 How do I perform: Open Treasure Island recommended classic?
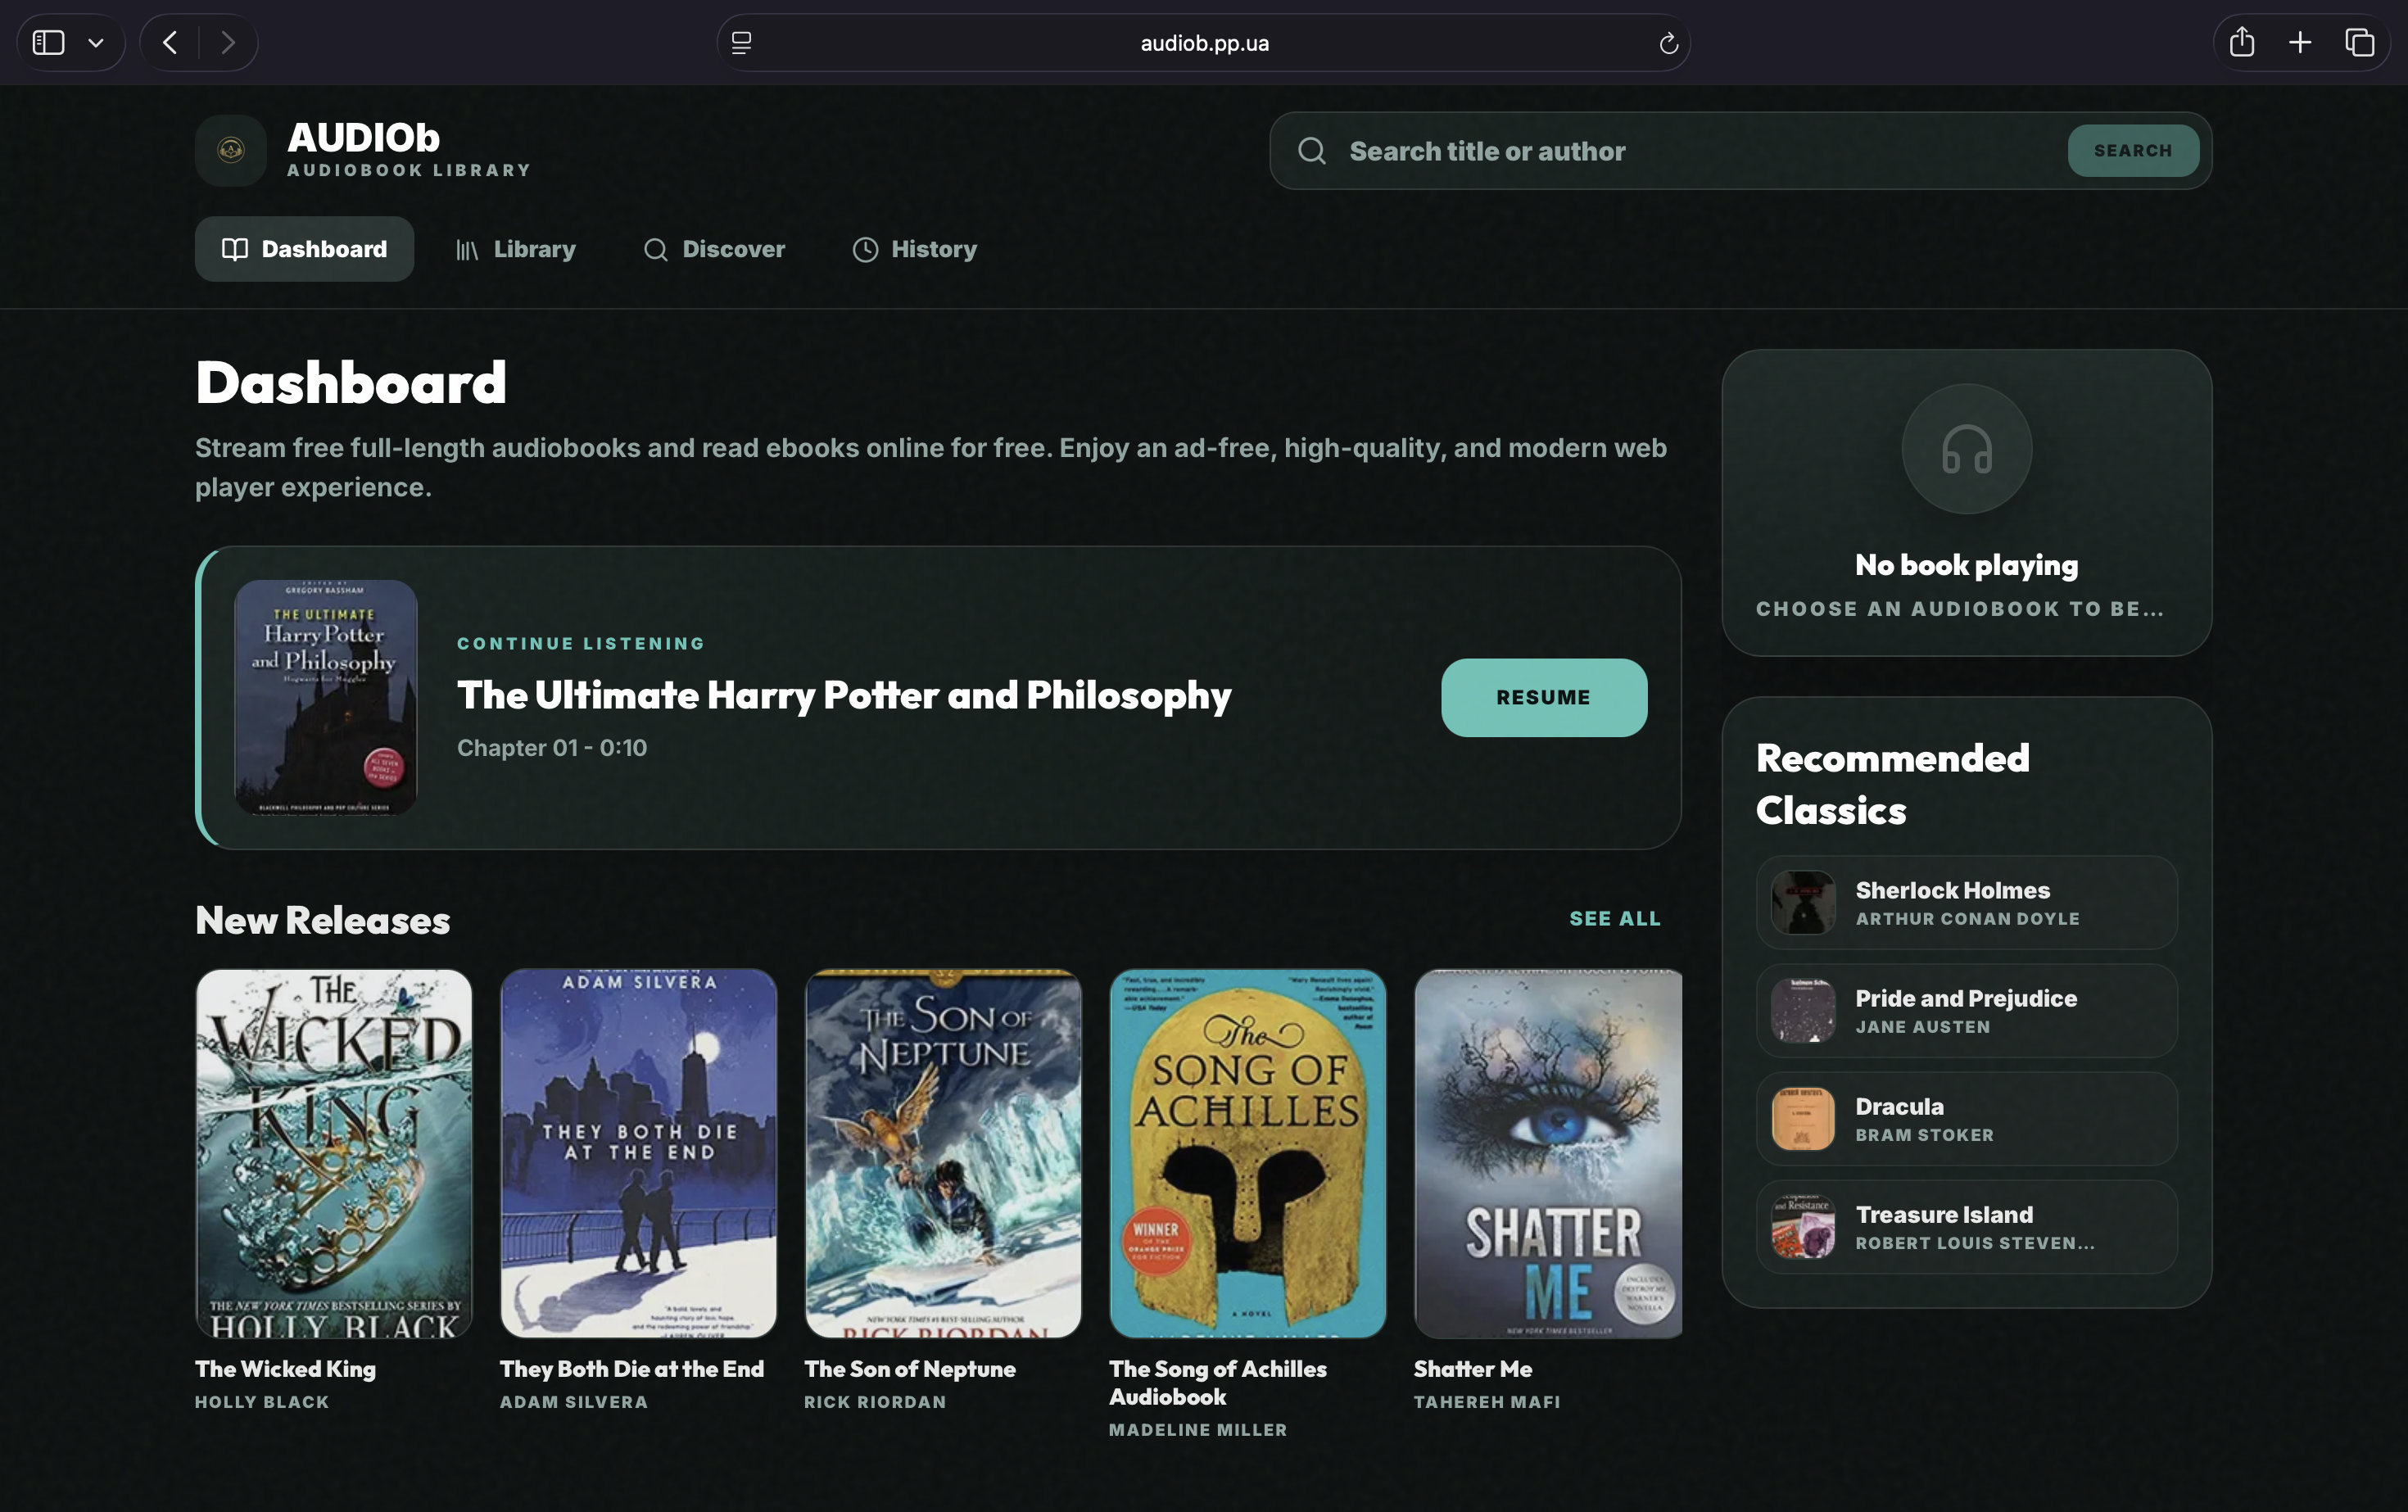(x=1966, y=1227)
